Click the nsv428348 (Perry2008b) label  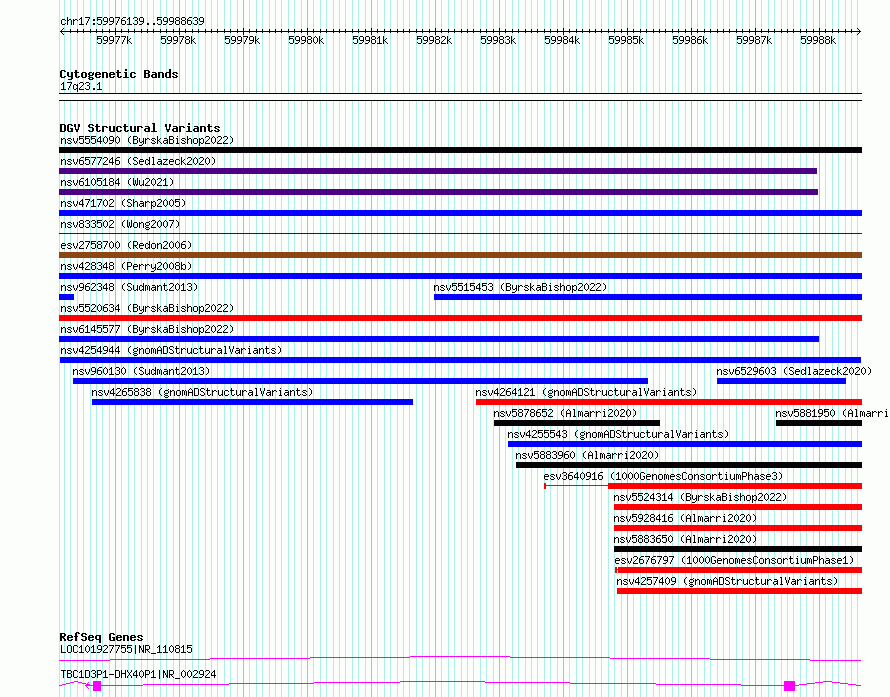click(x=126, y=266)
